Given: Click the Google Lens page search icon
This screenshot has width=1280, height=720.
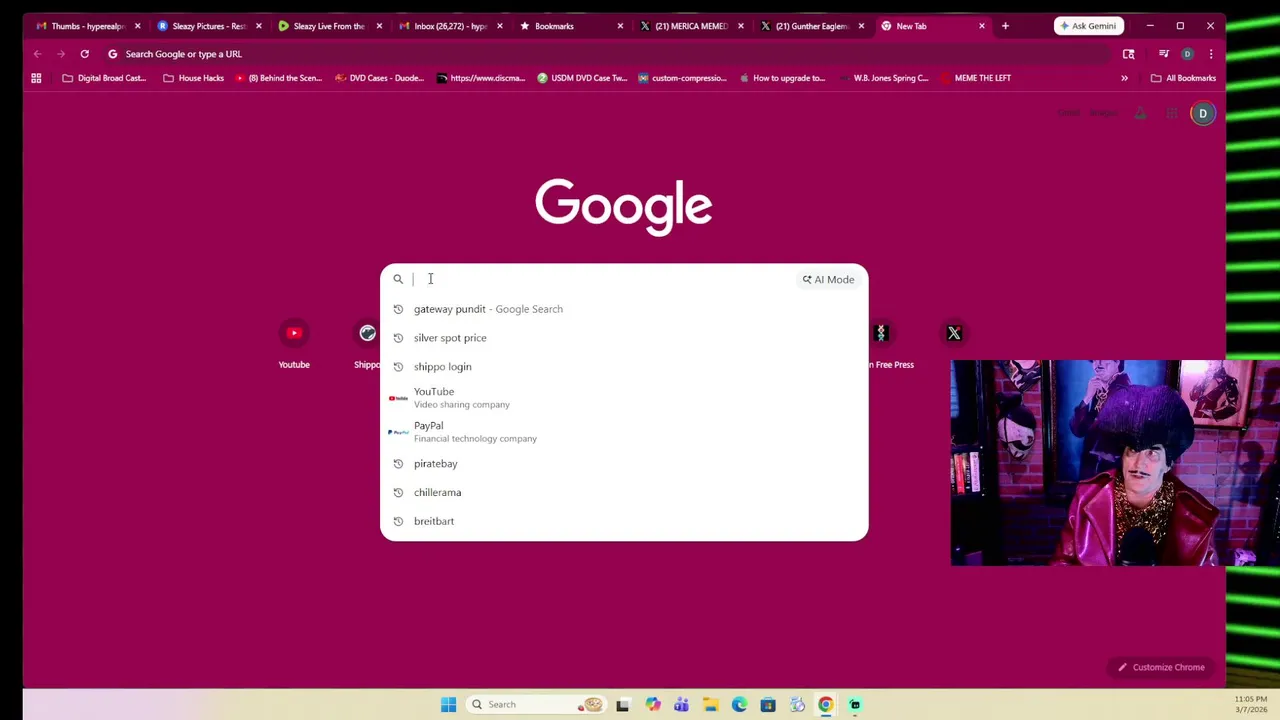Looking at the screenshot, I should tap(1128, 54).
